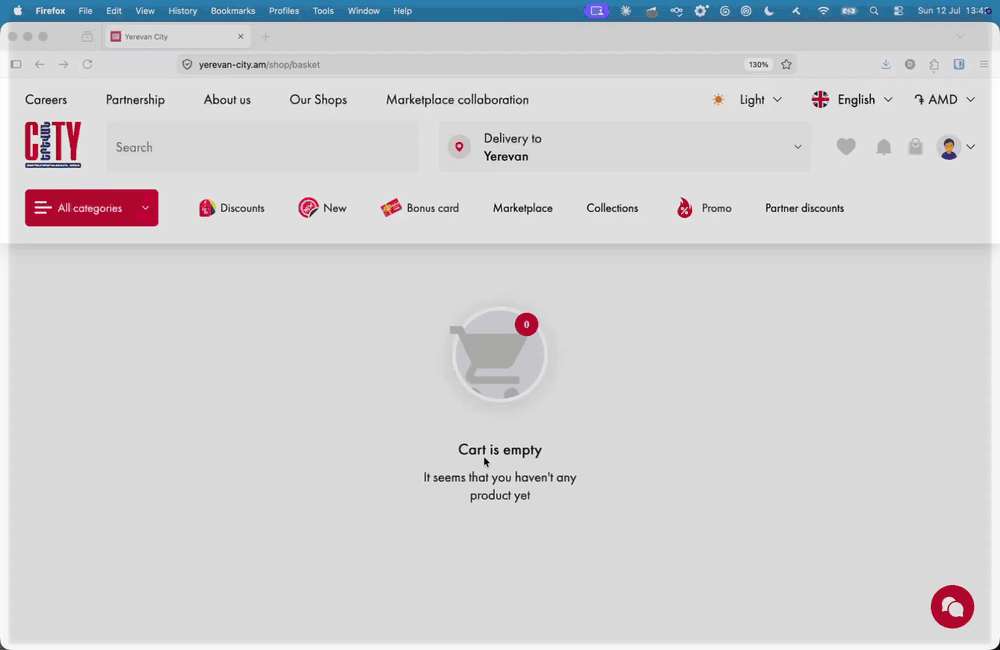Click the Wi-Fi status icon
The width and height of the screenshot is (1000, 650).
(823, 11)
